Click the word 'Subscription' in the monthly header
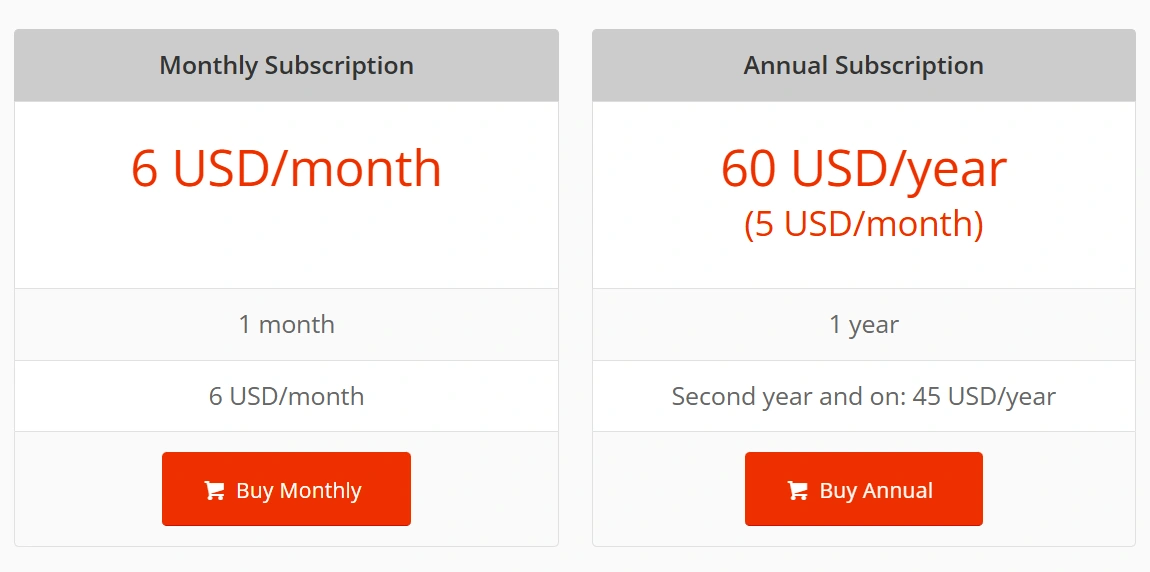Screen dimensions: 1150x572 tap(339, 66)
